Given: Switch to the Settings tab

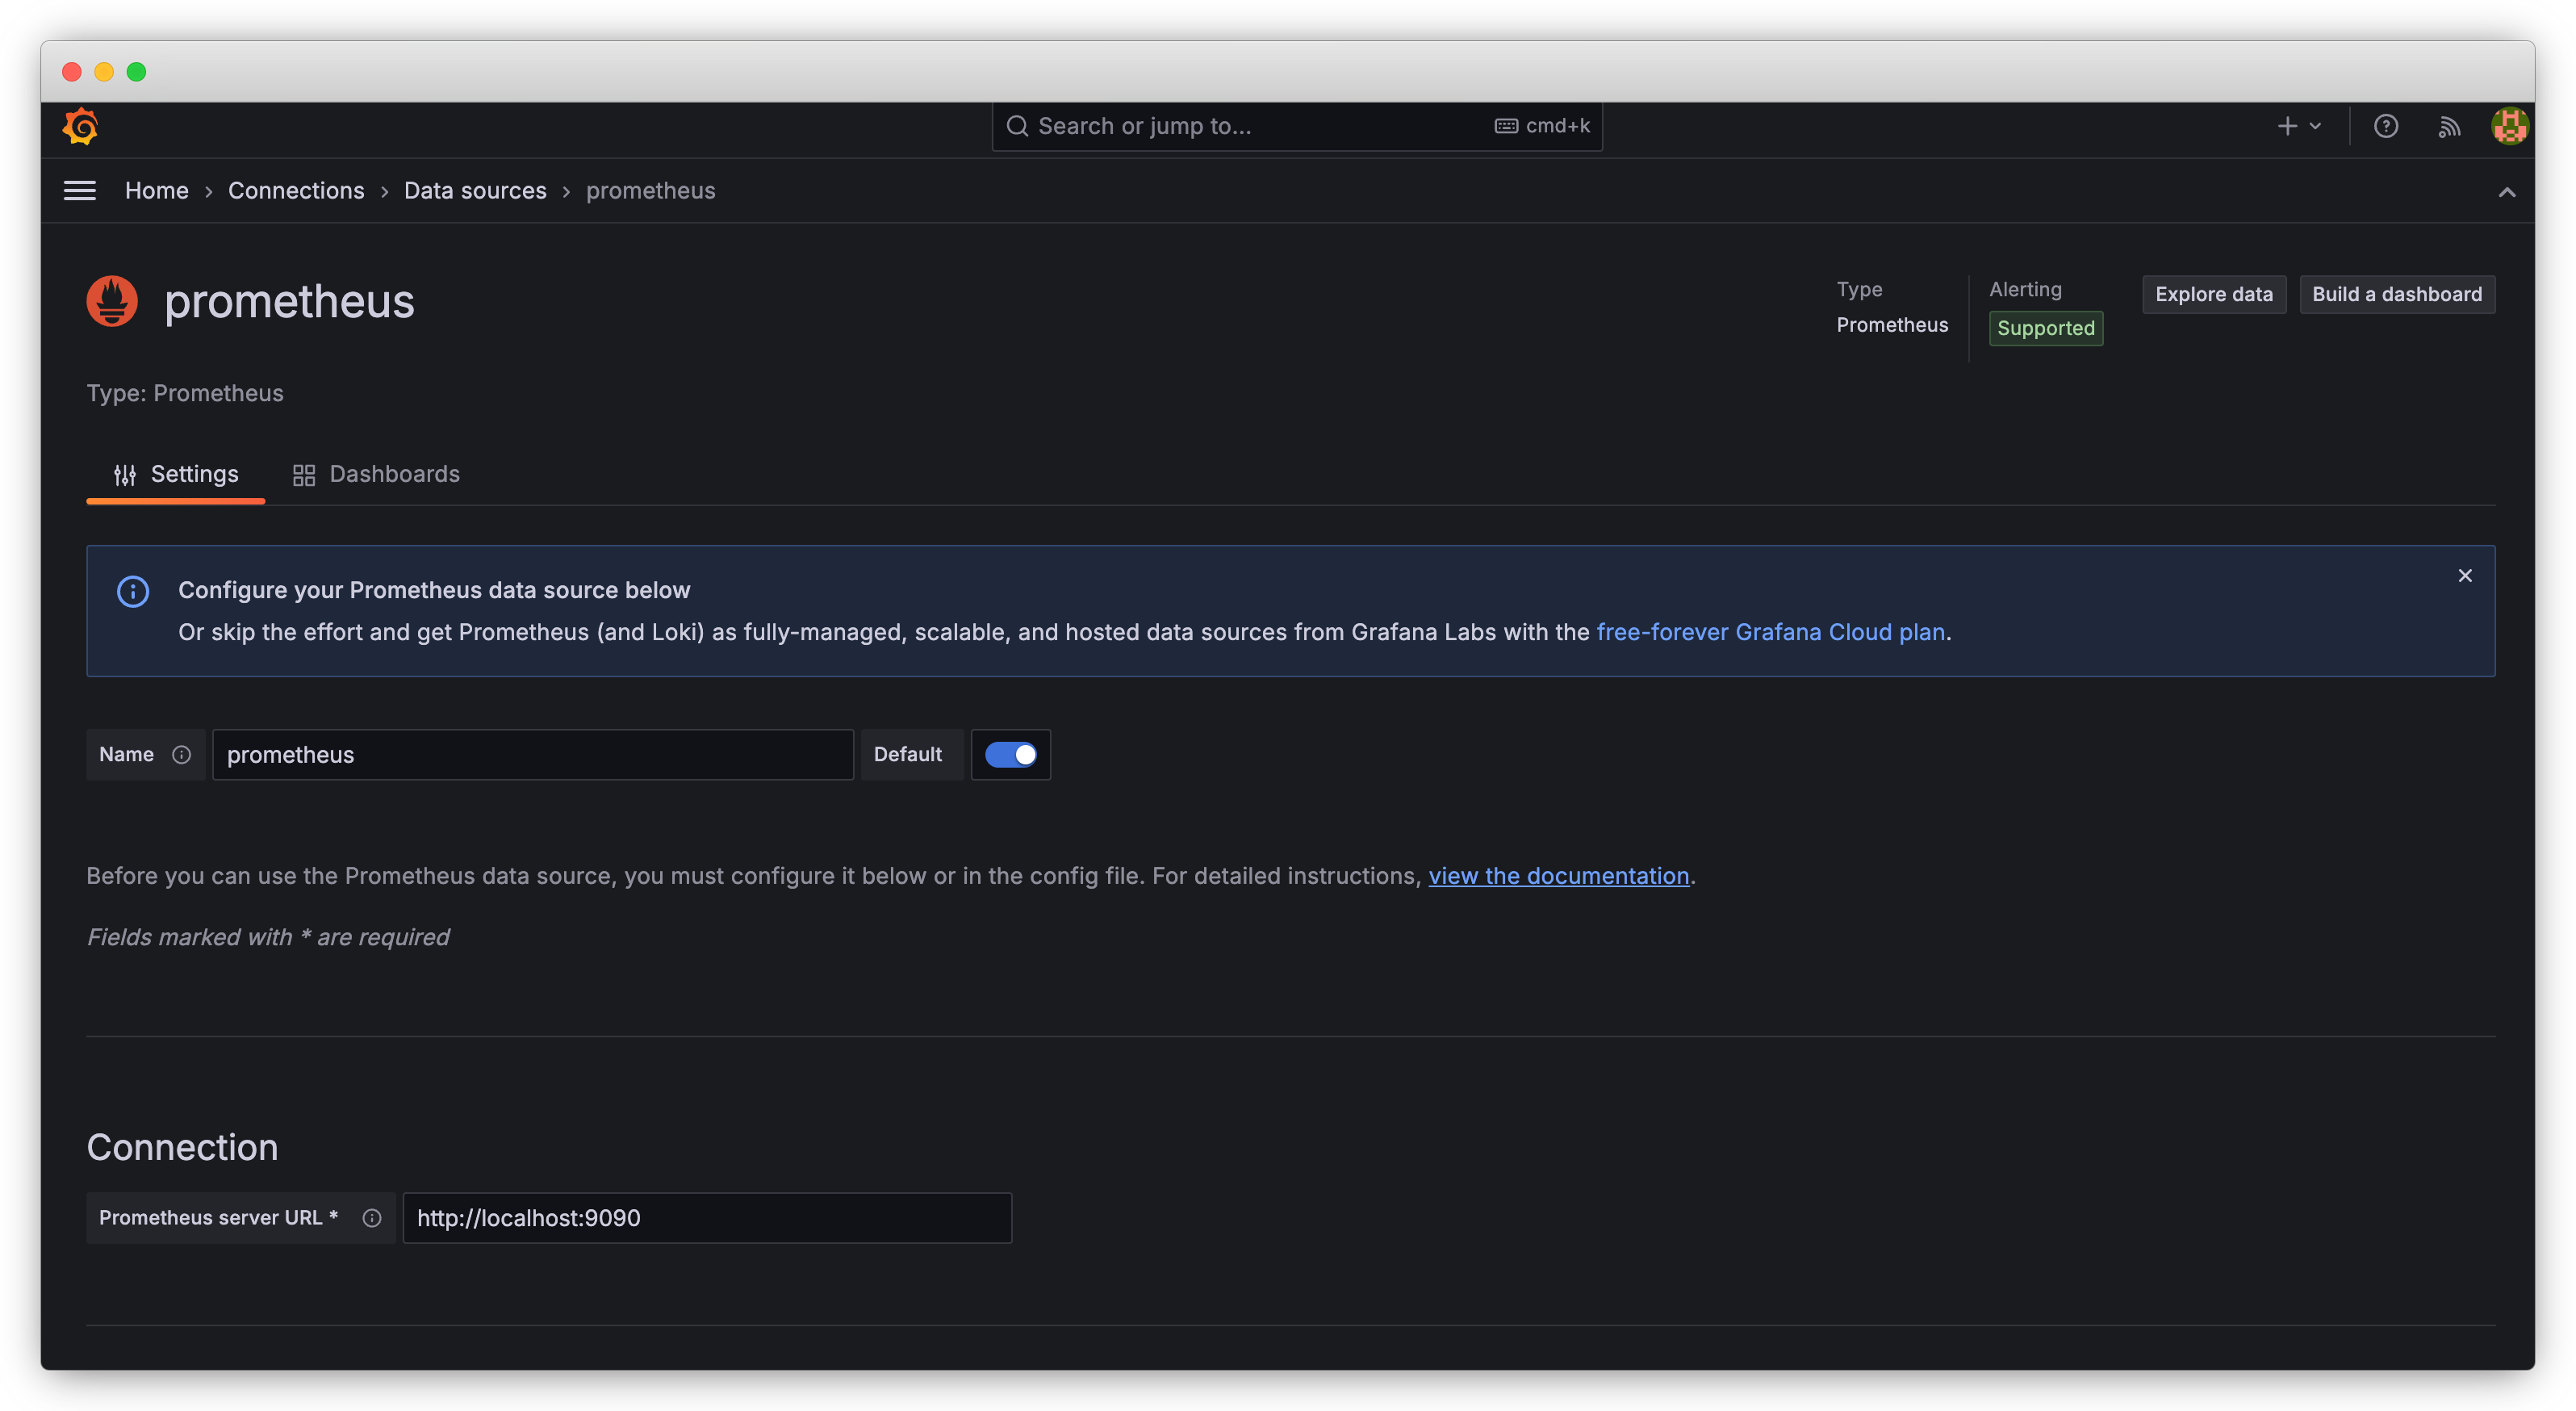Looking at the screenshot, I should point(176,475).
